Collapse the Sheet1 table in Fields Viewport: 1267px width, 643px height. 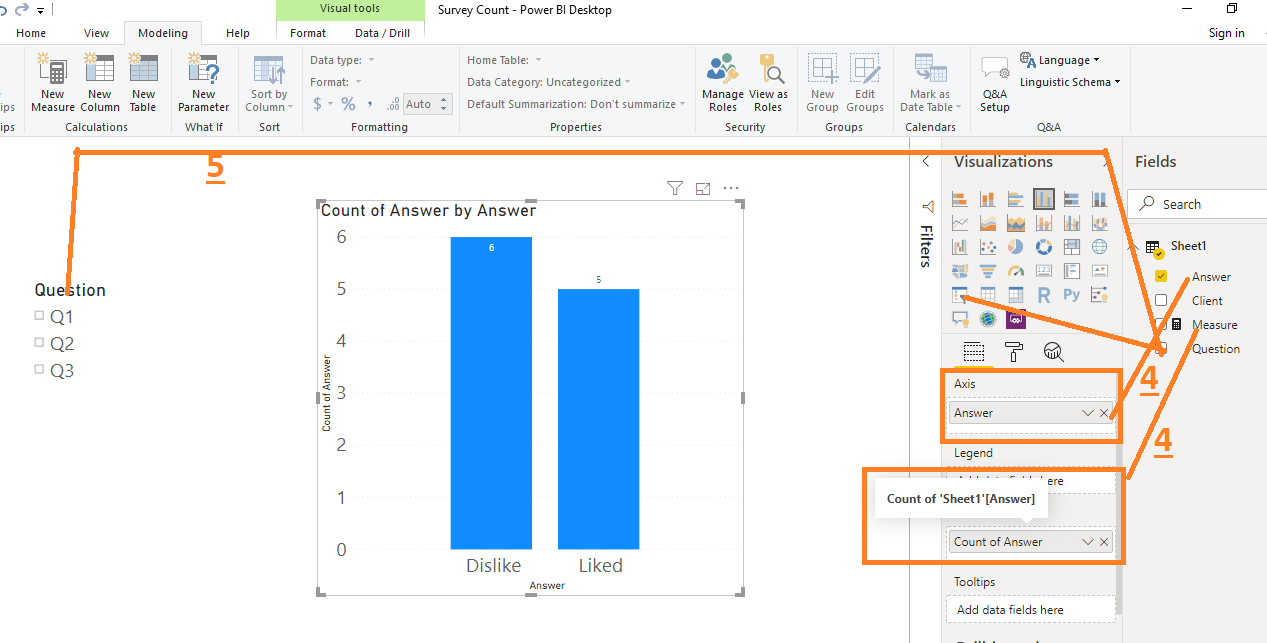coord(1135,246)
